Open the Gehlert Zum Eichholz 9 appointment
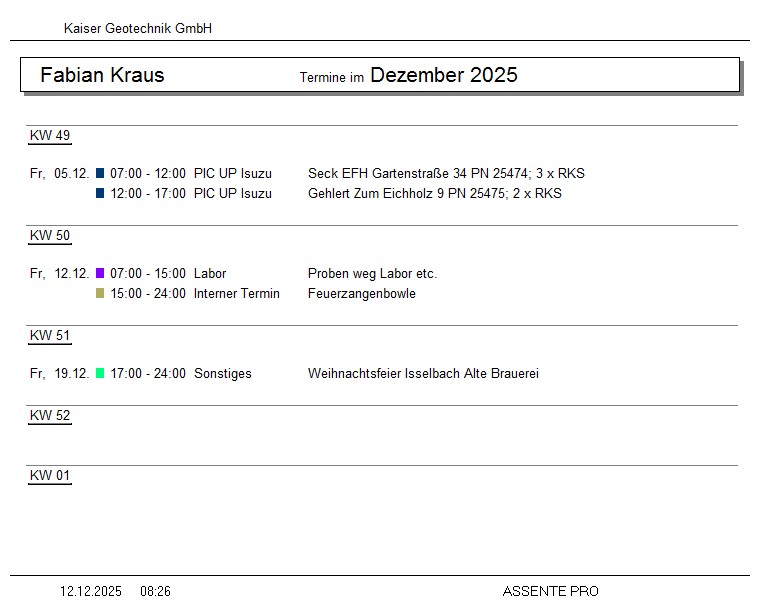Image resolution: width=780 pixels, height=615 pixels. click(x=434, y=193)
